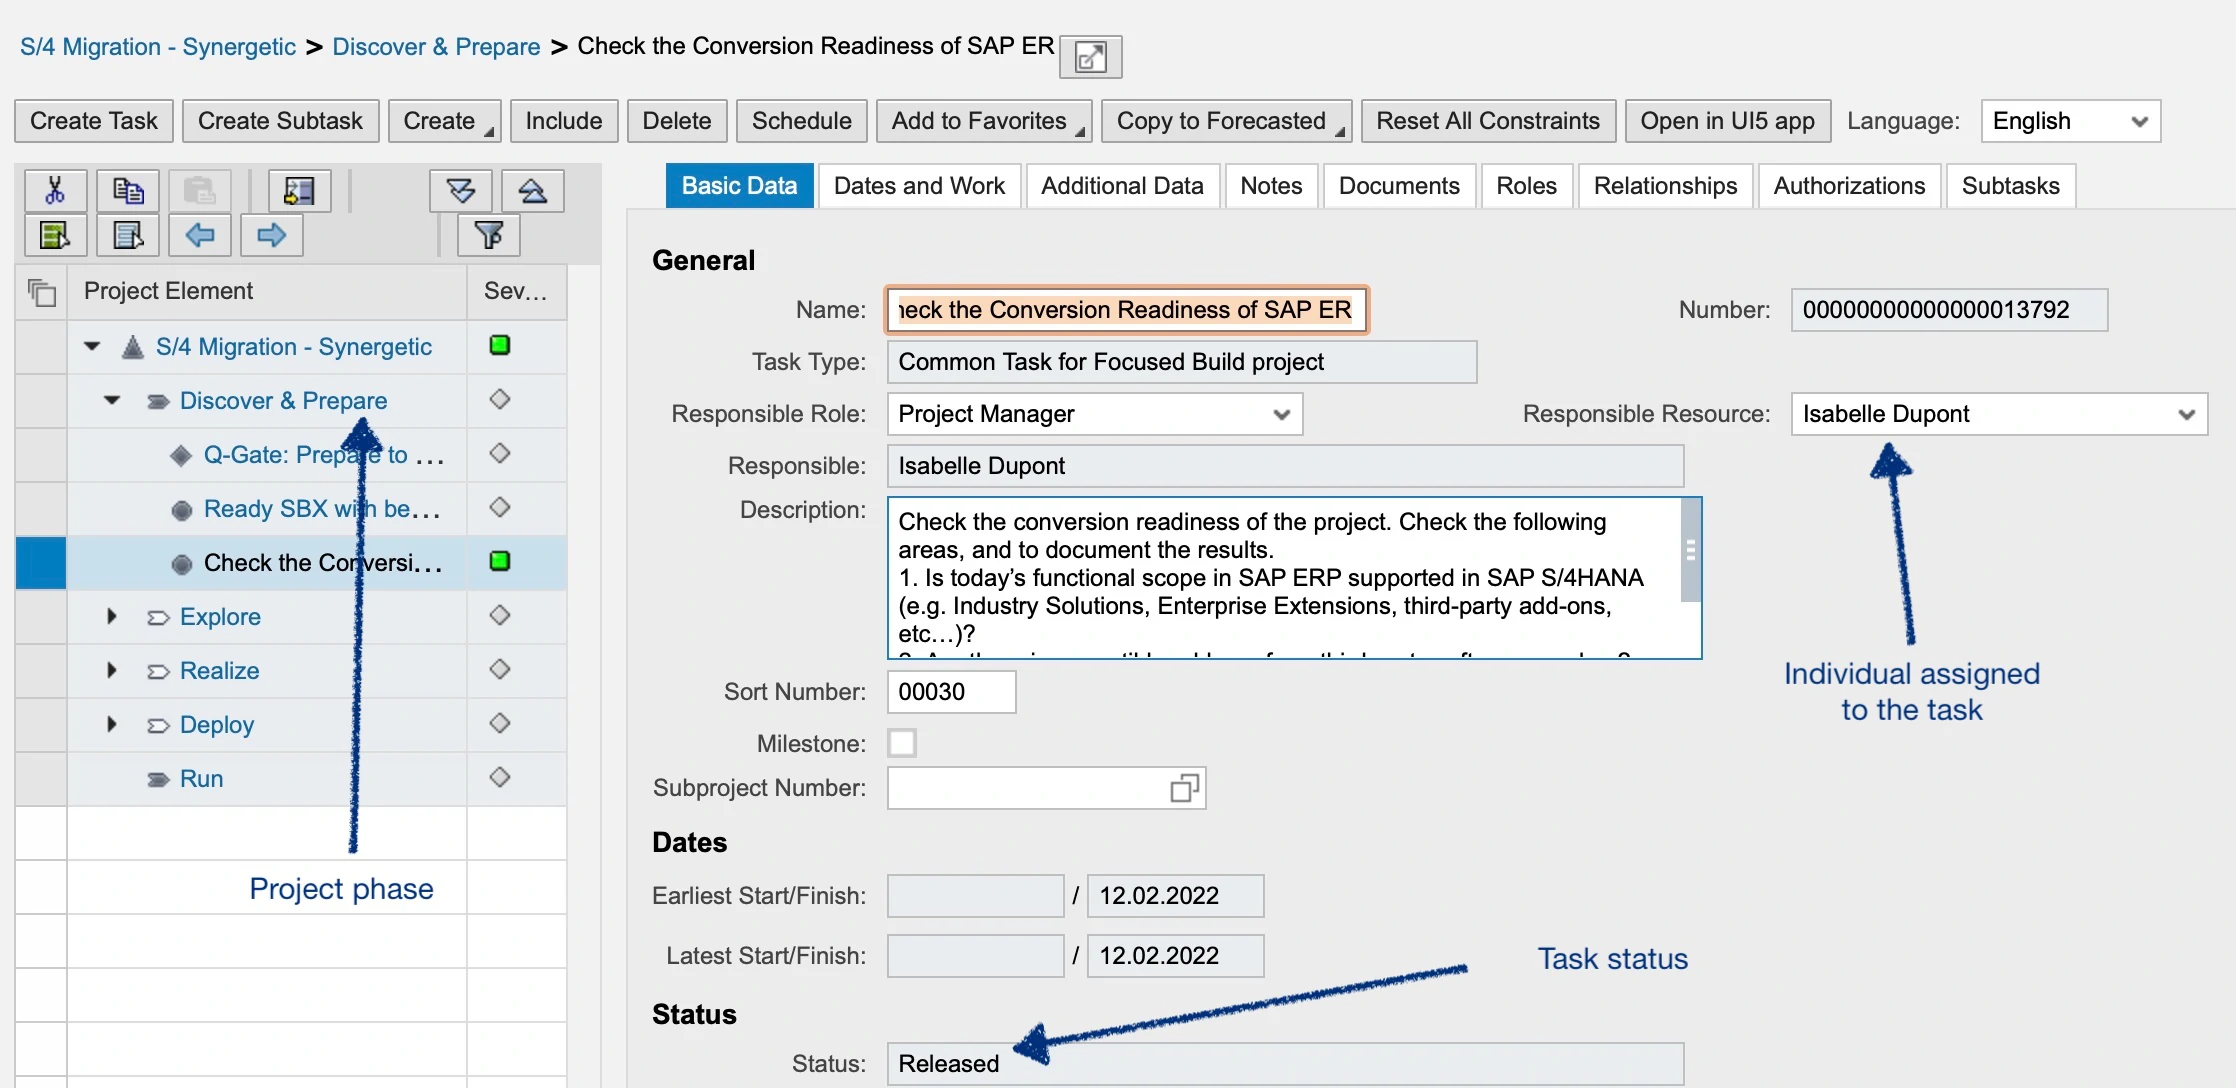Click the Cut icon in toolbar

click(50, 187)
